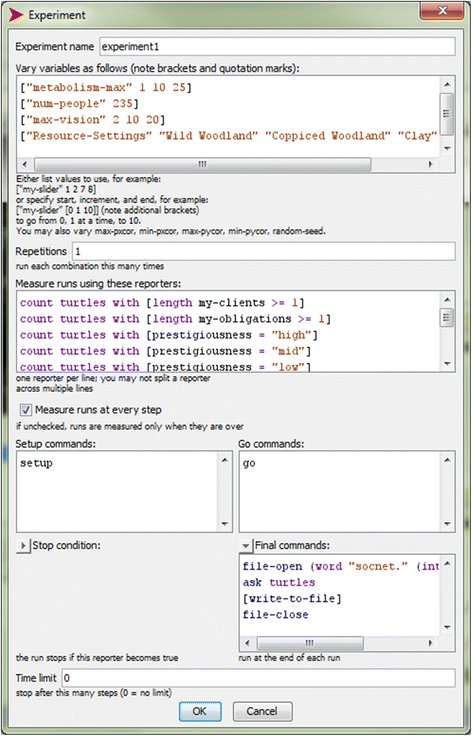Click Final commands horizontal scrollbar thumb

(310, 643)
